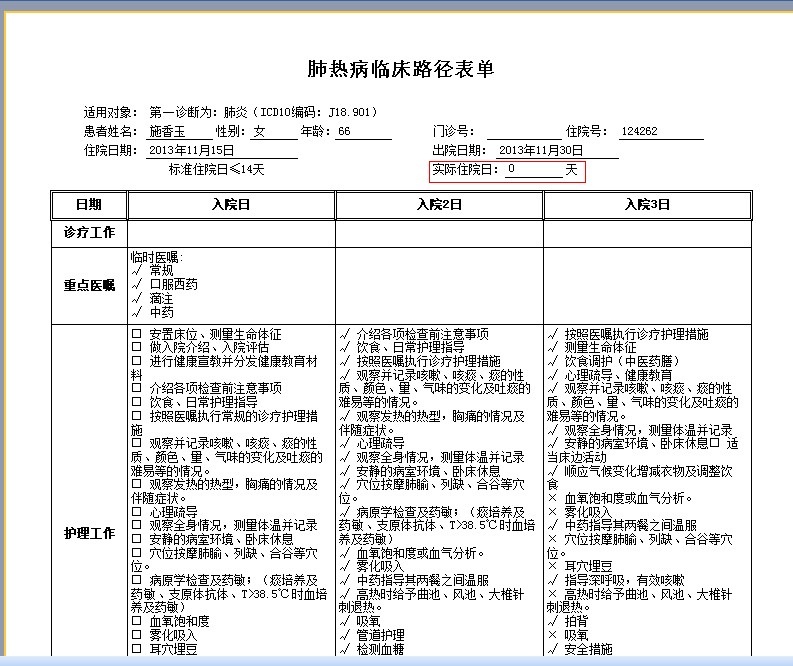Select the 入院日 column header
This screenshot has height=666, width=793.
[x=231, y=205]
